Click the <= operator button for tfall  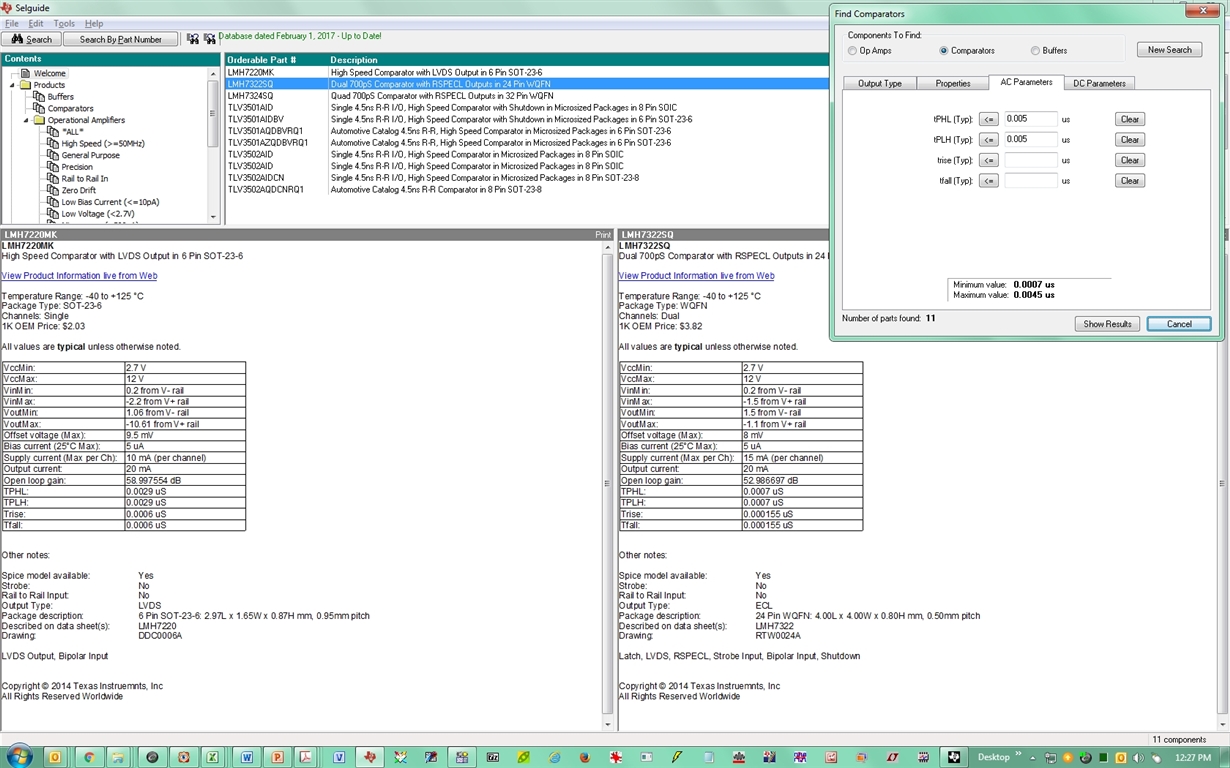pos(988,181)
